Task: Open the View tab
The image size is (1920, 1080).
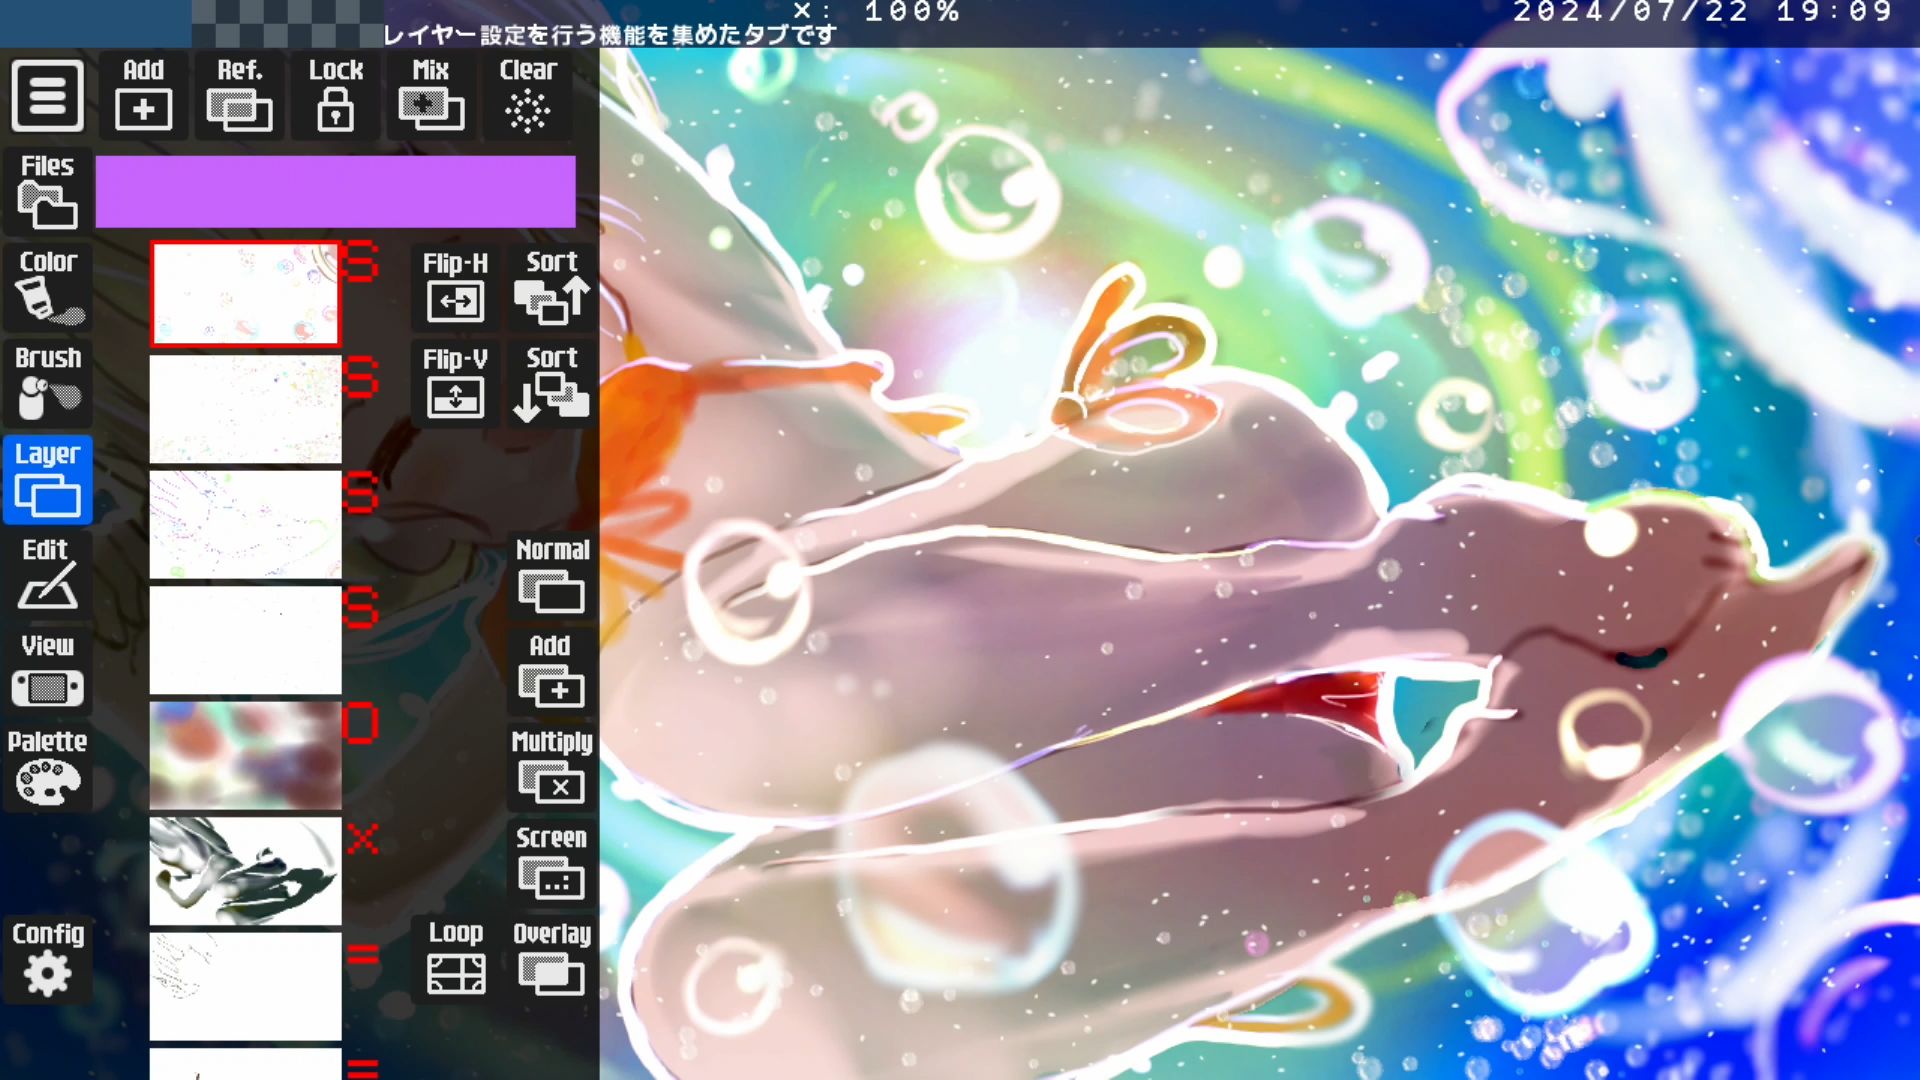Action: [47, 671]
